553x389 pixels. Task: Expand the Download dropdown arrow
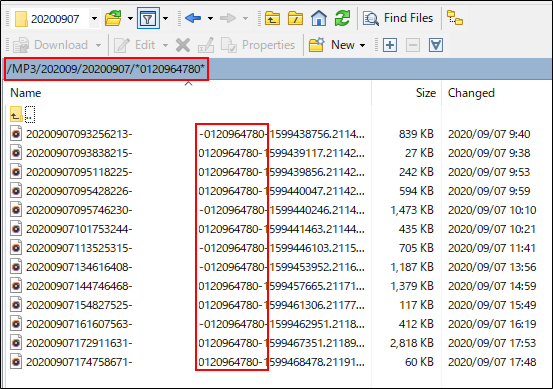(98, 45)
